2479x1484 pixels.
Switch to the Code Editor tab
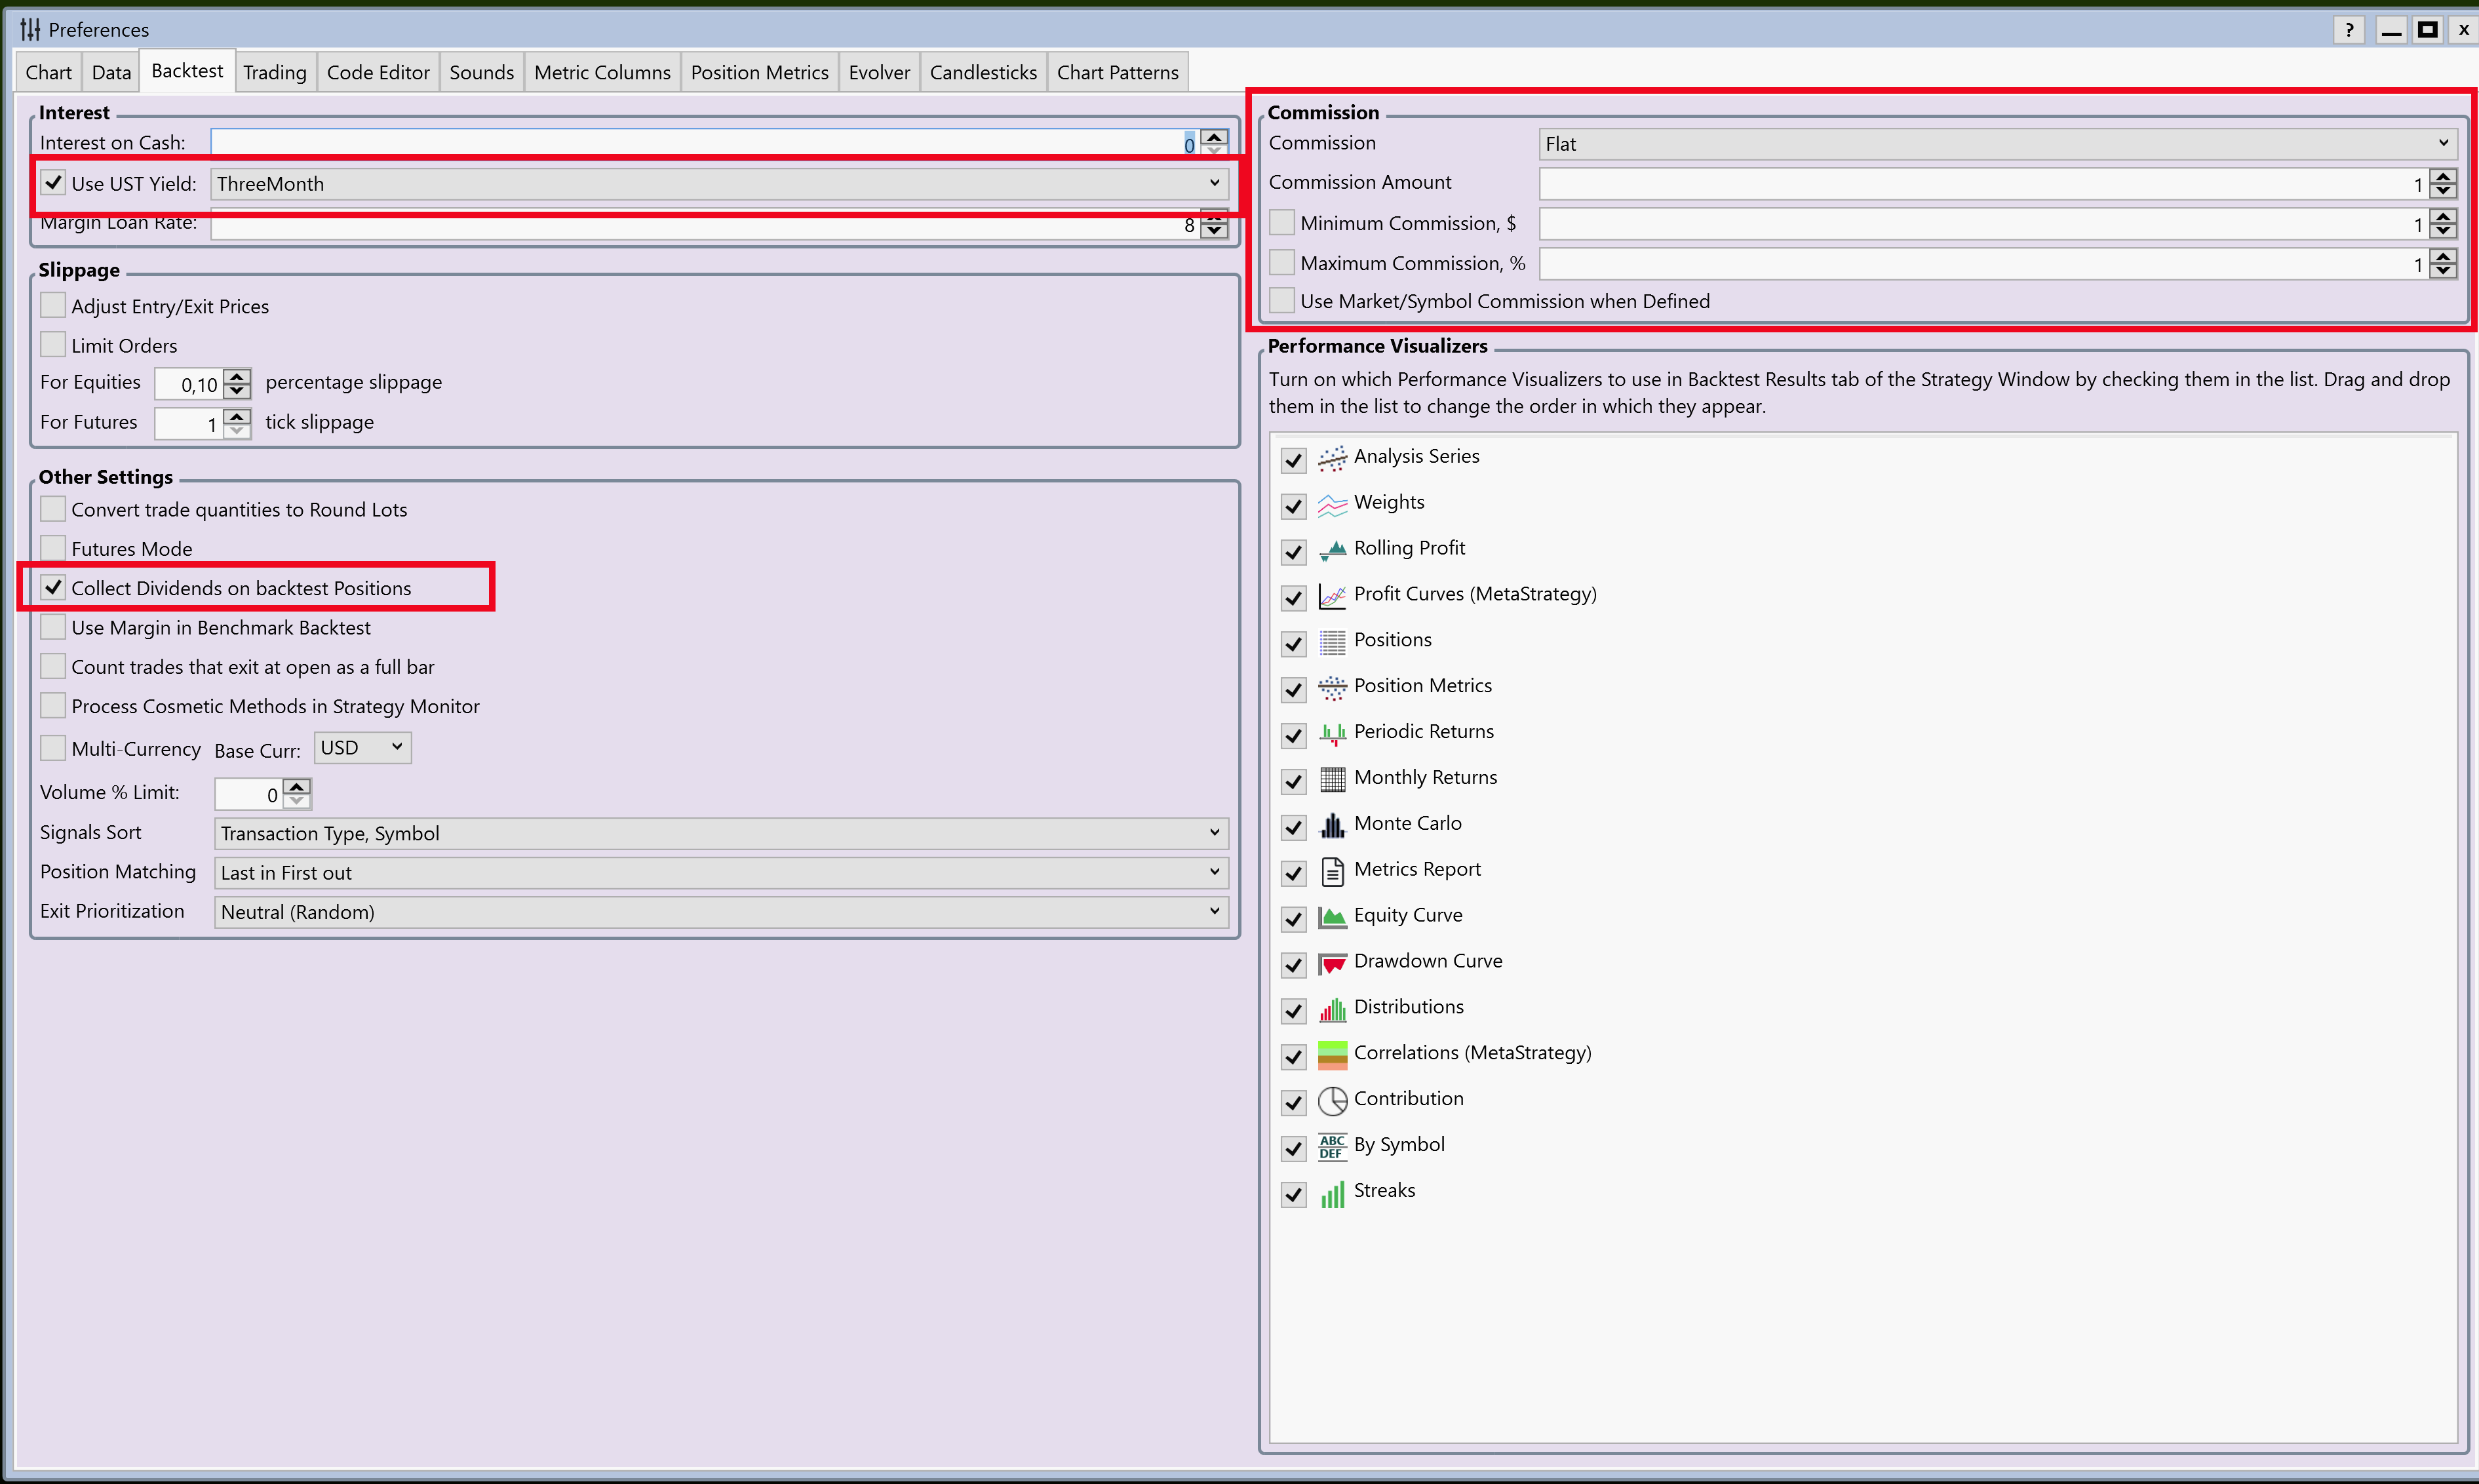pyautogui.click(x=377, y=72)
